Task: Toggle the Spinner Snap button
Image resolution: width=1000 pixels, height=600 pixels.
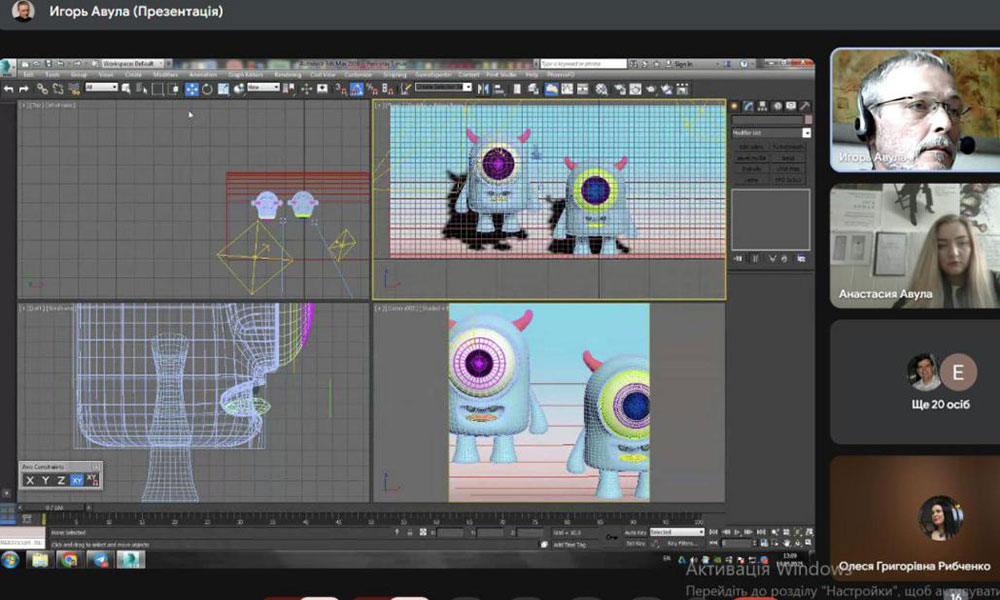Action: tap(388, 89)
